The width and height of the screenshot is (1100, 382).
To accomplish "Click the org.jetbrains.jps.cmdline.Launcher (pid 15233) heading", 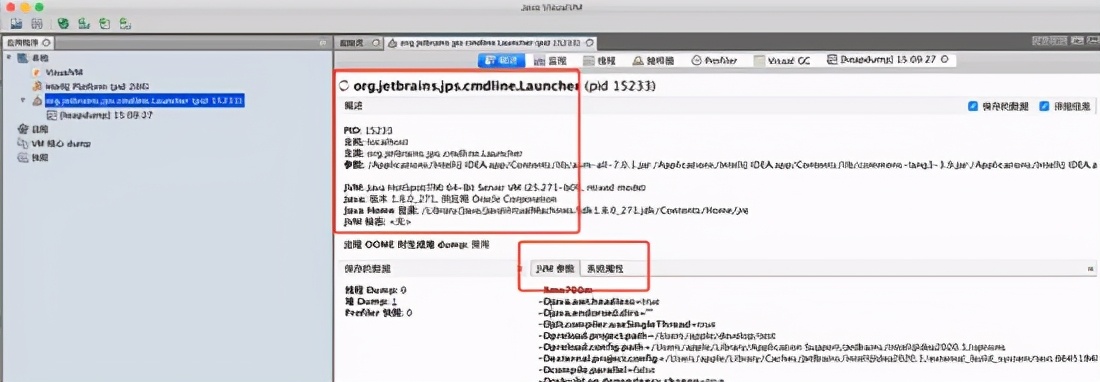I will (x=504, y=86).
